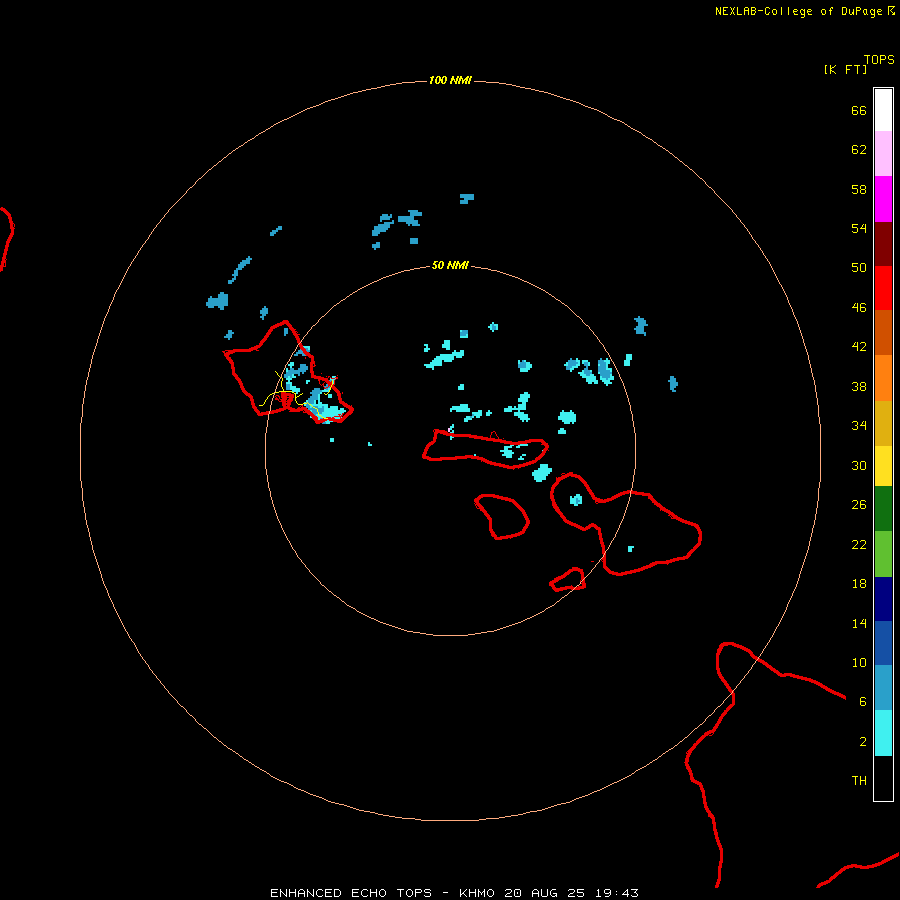Viewport: 900px width, 900px height.
Task: Click the 19:43 timestamp
Action: tap(616, 893)
